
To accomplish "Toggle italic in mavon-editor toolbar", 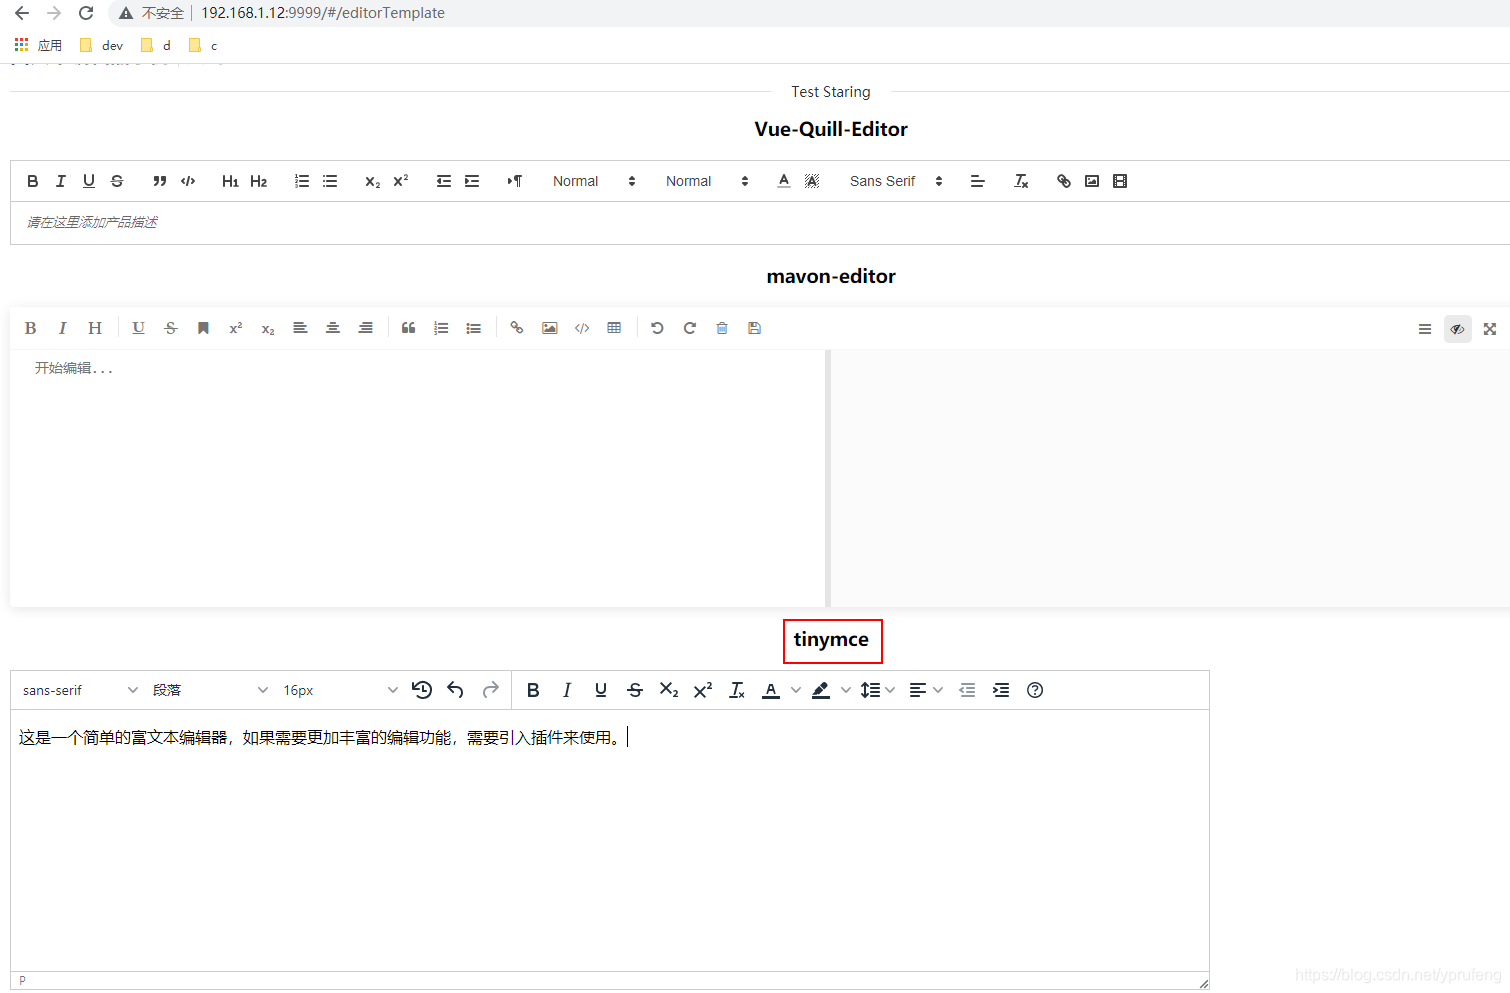I will (x=63, y=328).
